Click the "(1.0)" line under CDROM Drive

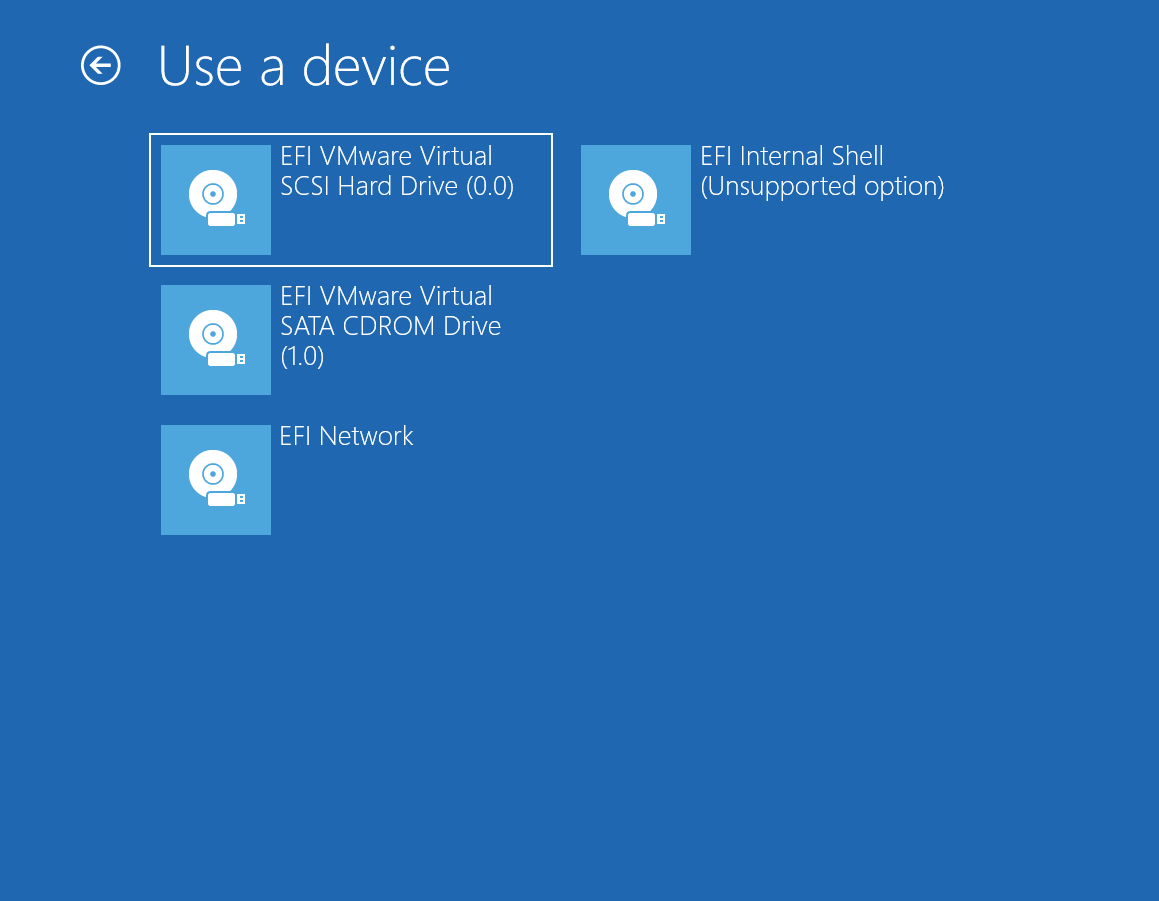302,356
